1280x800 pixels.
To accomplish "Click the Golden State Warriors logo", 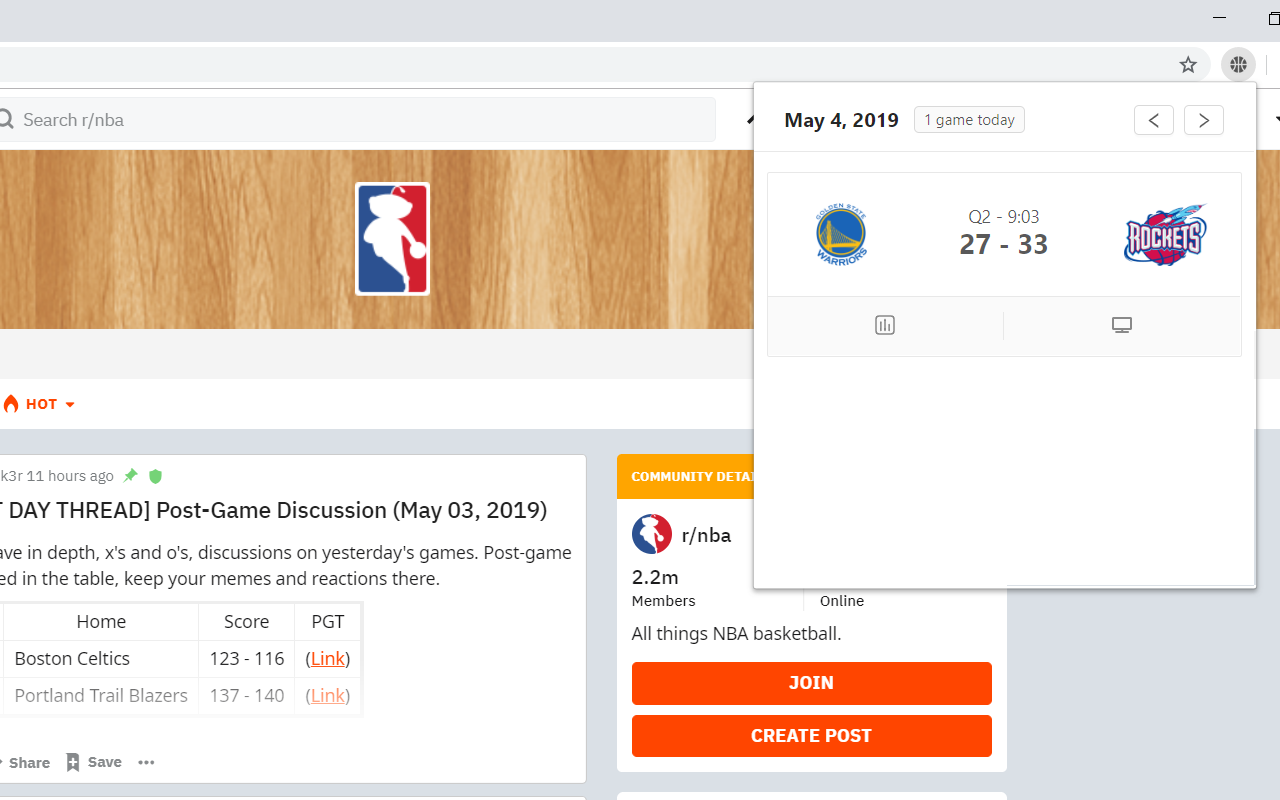I will 841,234.
